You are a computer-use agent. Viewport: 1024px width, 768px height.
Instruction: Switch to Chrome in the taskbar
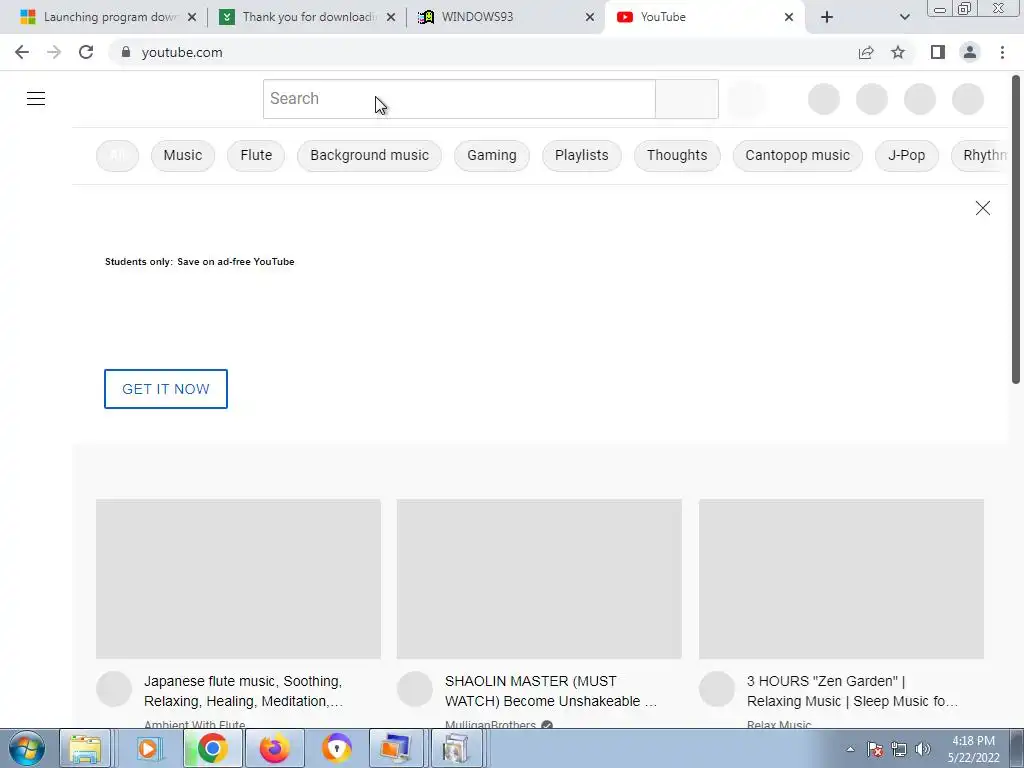pos(212,748)
